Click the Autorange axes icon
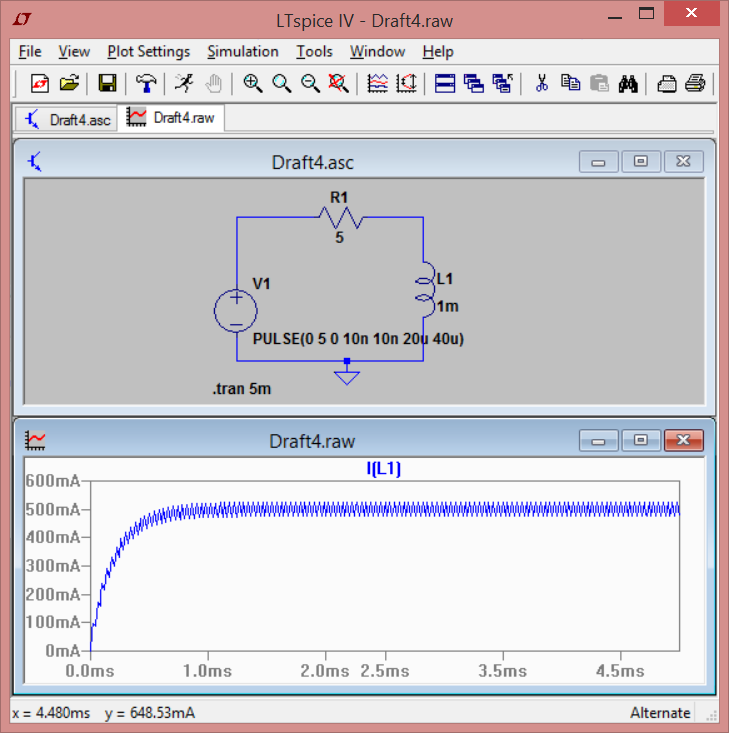Image resolution: width=729 pixels, height=733 pixels. [x=406, y=84]
